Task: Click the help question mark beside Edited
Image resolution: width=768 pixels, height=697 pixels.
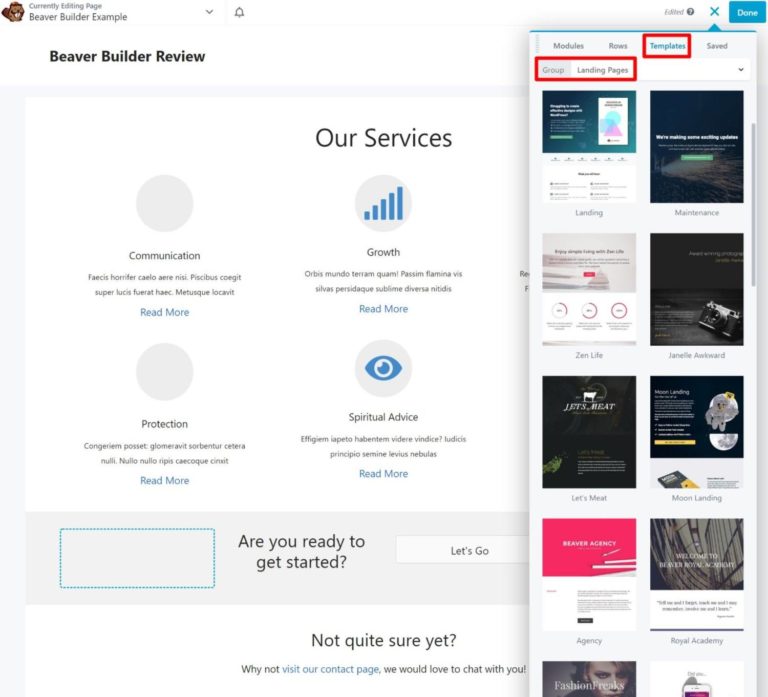Action: click(690, 12)
